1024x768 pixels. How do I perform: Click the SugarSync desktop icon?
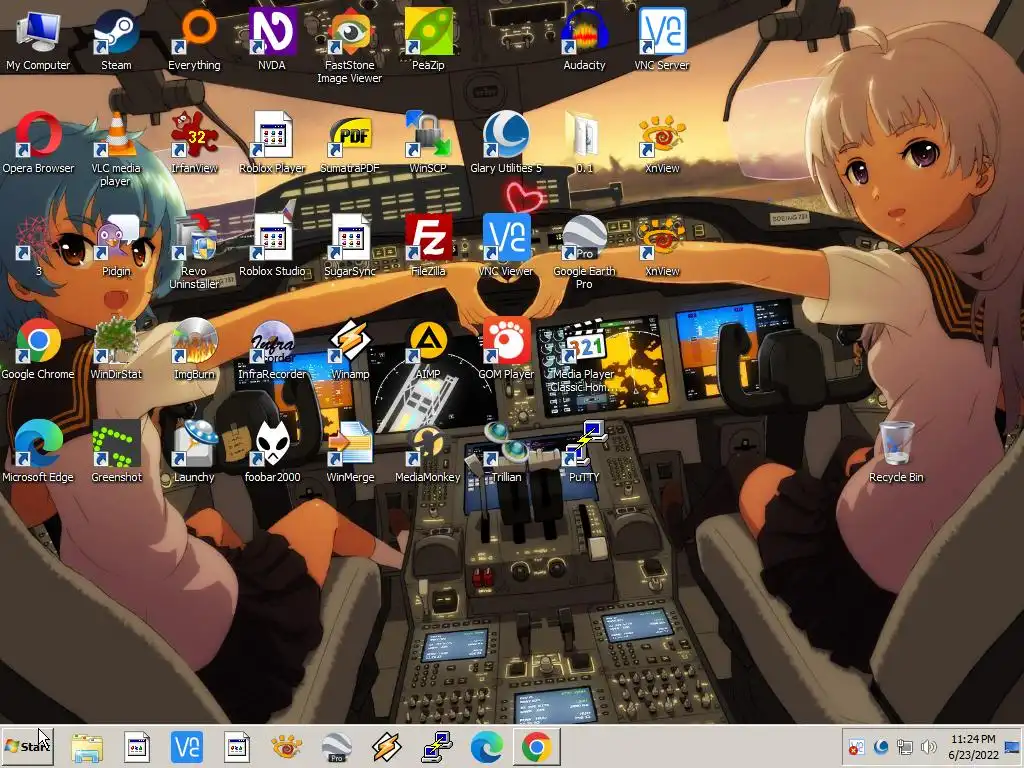pyautogui.click(x=349, y=246)
